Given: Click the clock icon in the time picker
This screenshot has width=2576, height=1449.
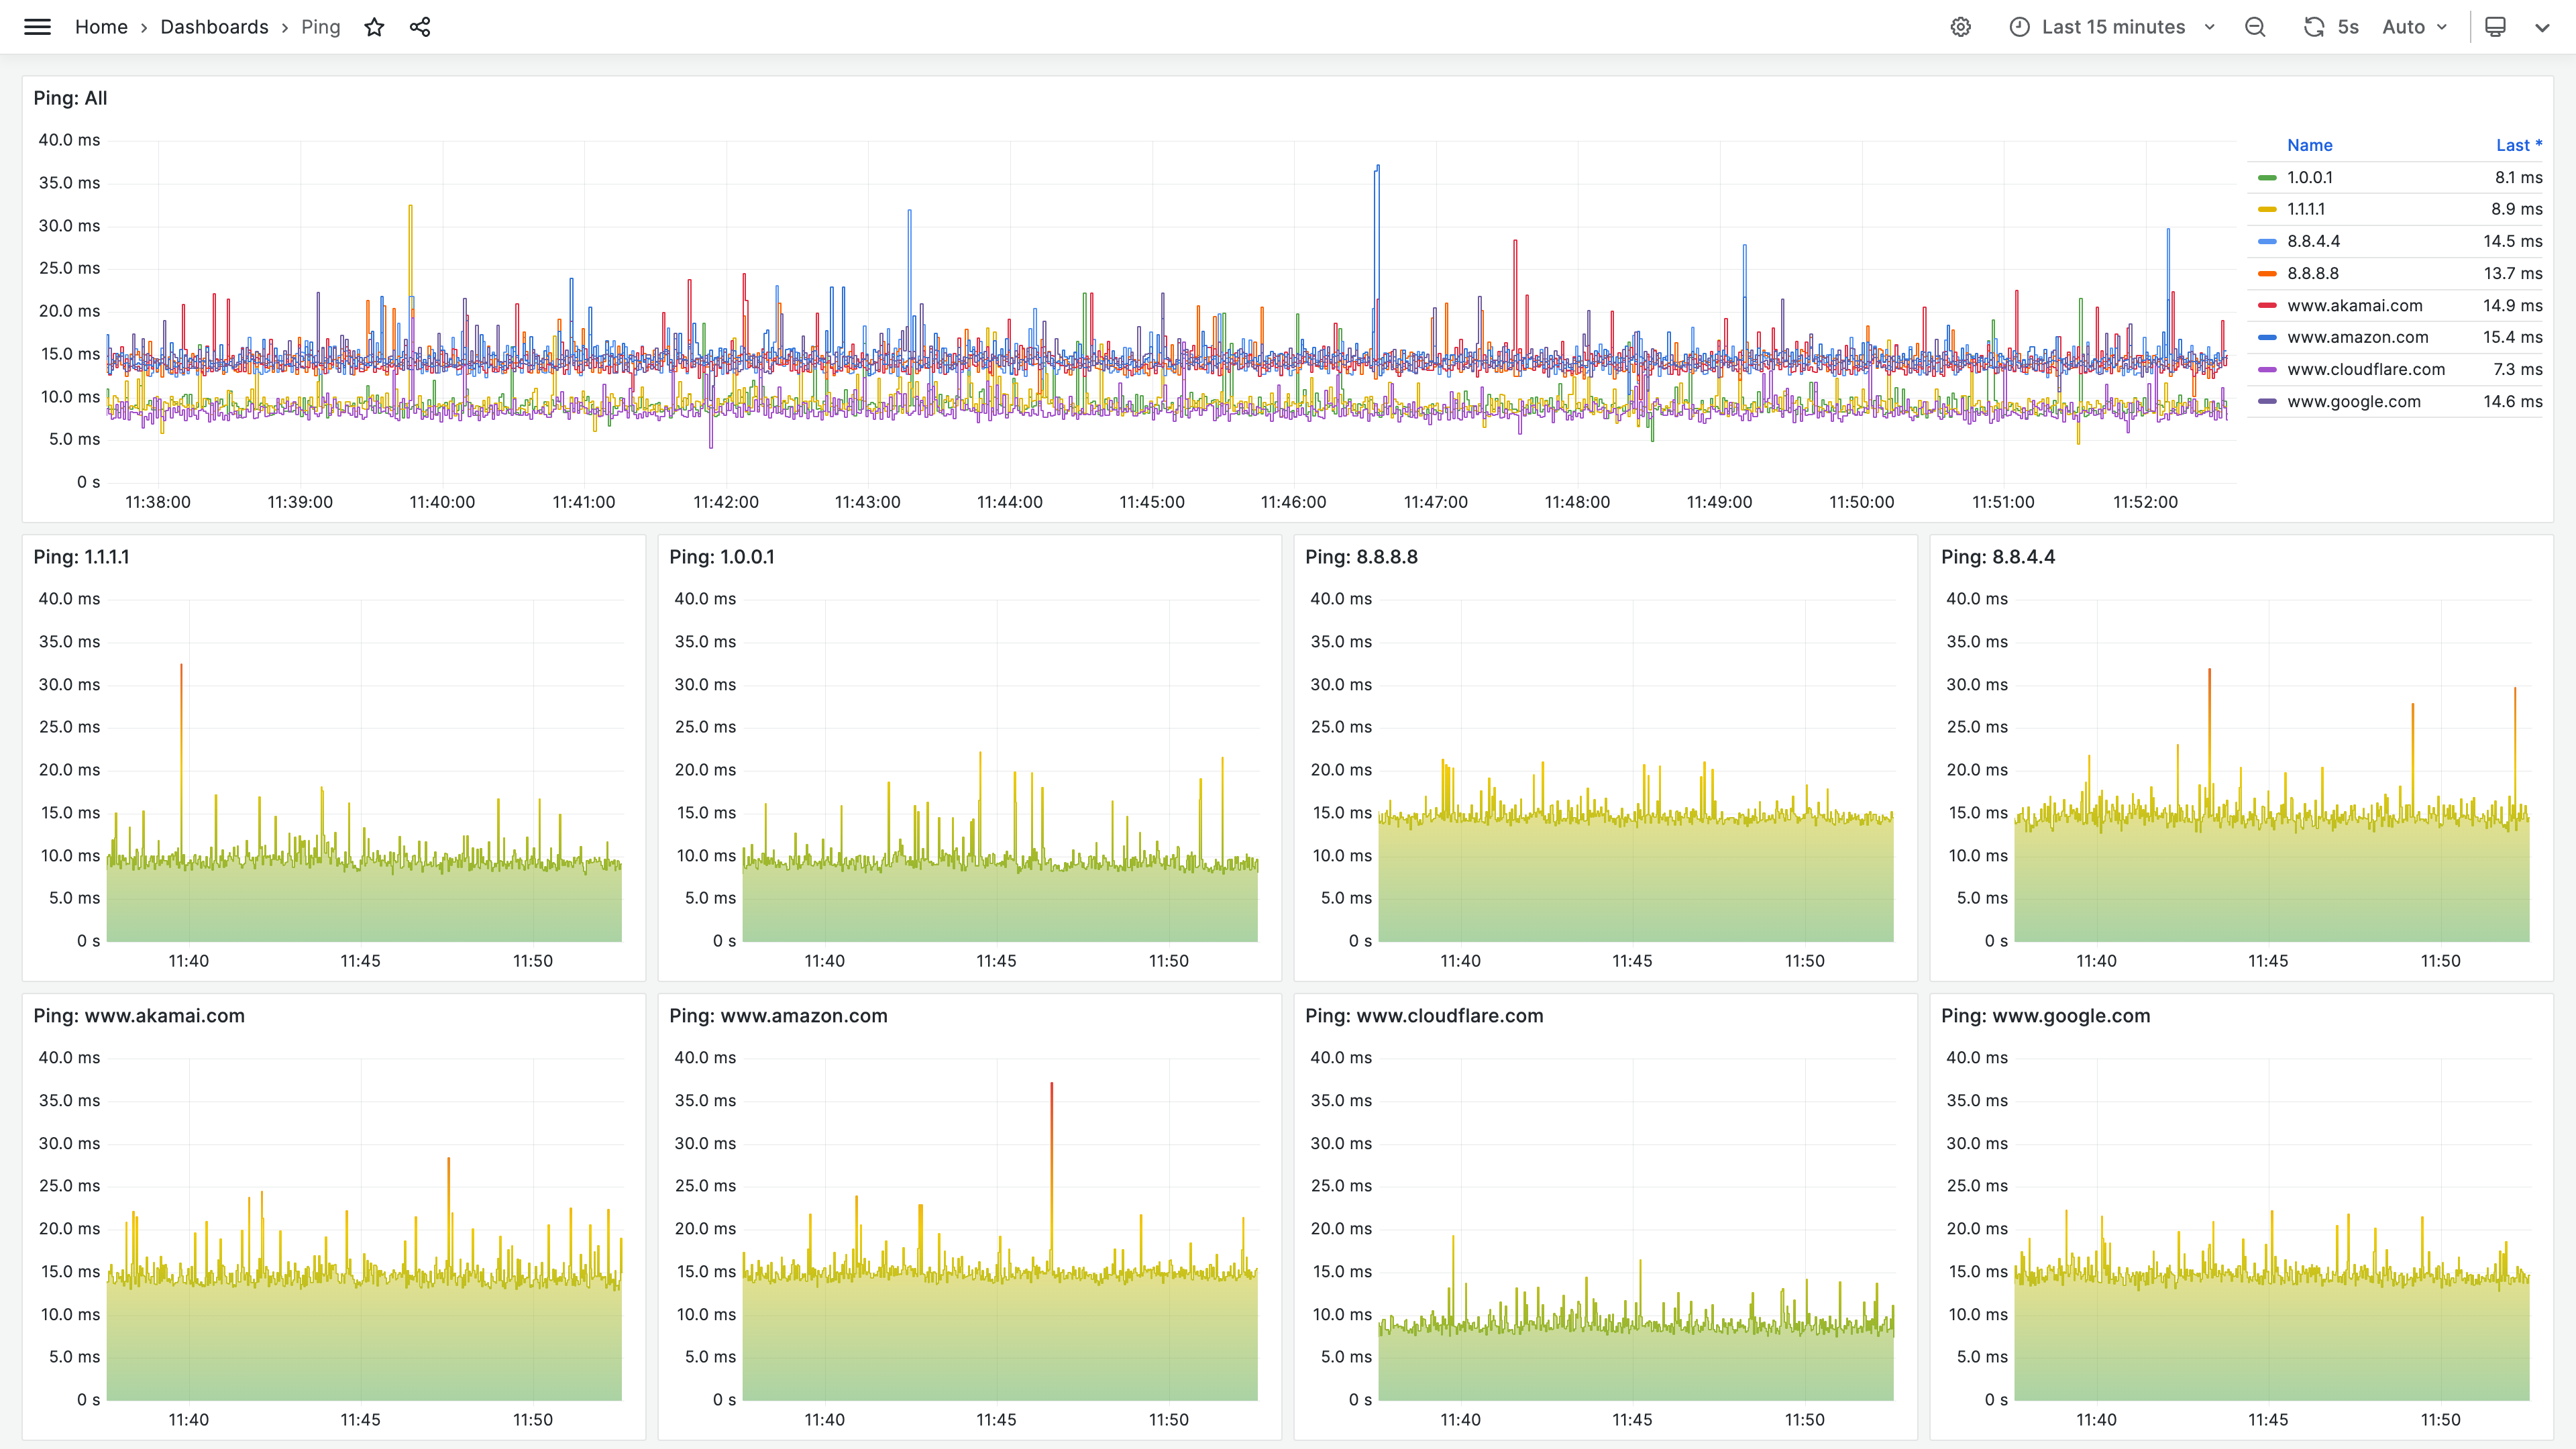Looking at the screenshot, I should pos(2019,27).
